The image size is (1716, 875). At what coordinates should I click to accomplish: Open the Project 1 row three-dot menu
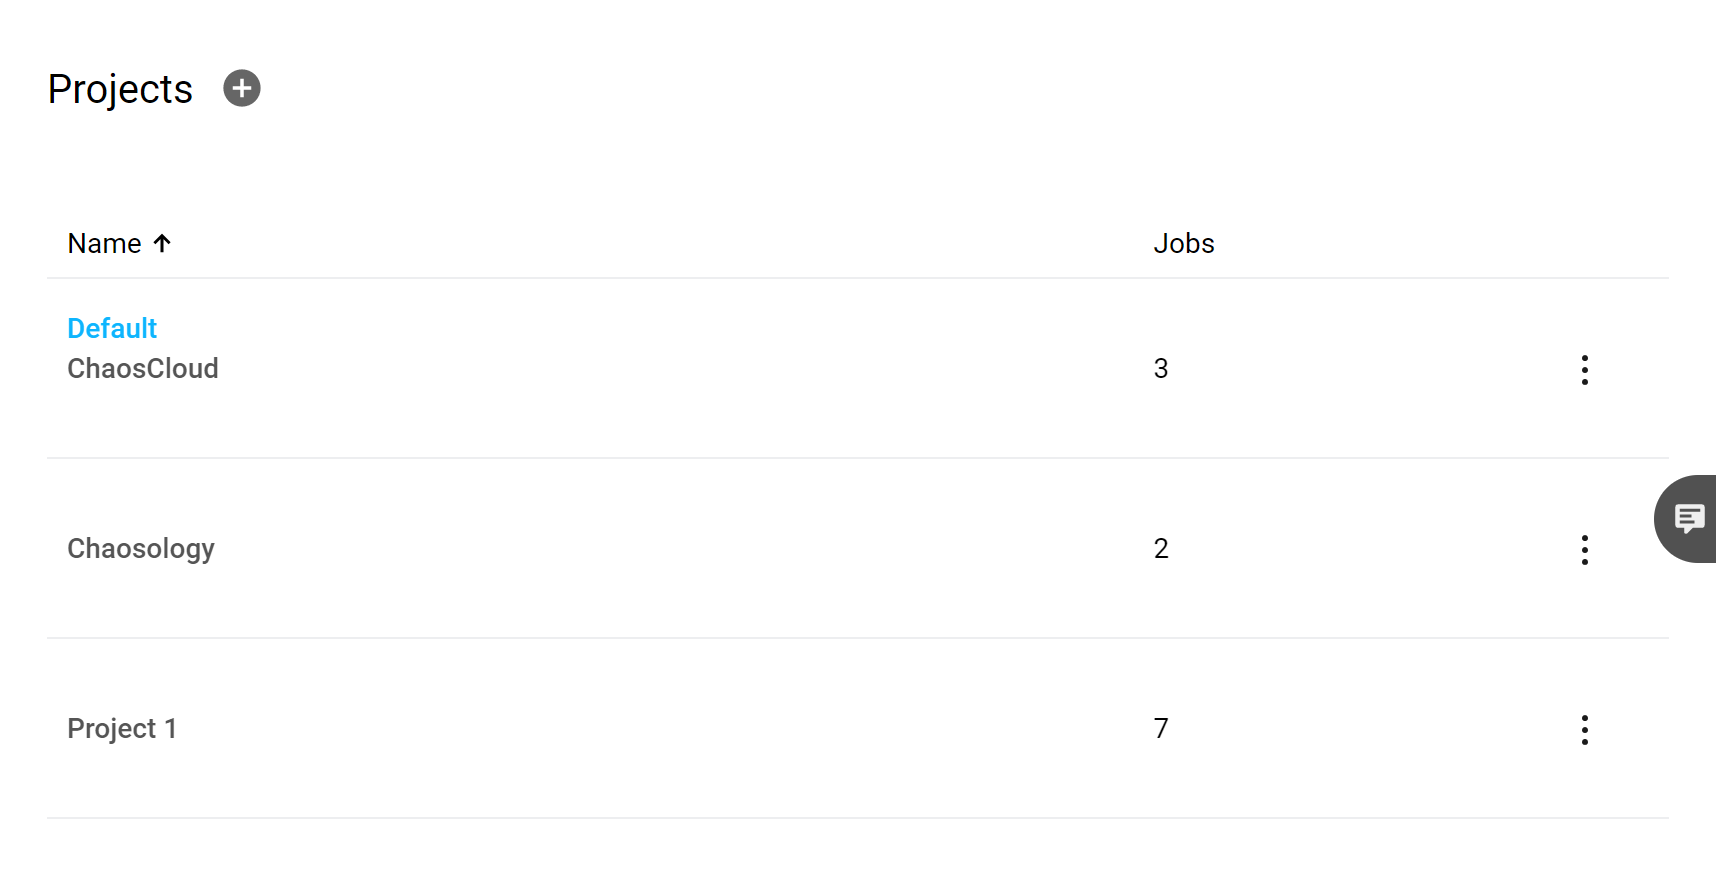click(x=1584, y=729)
